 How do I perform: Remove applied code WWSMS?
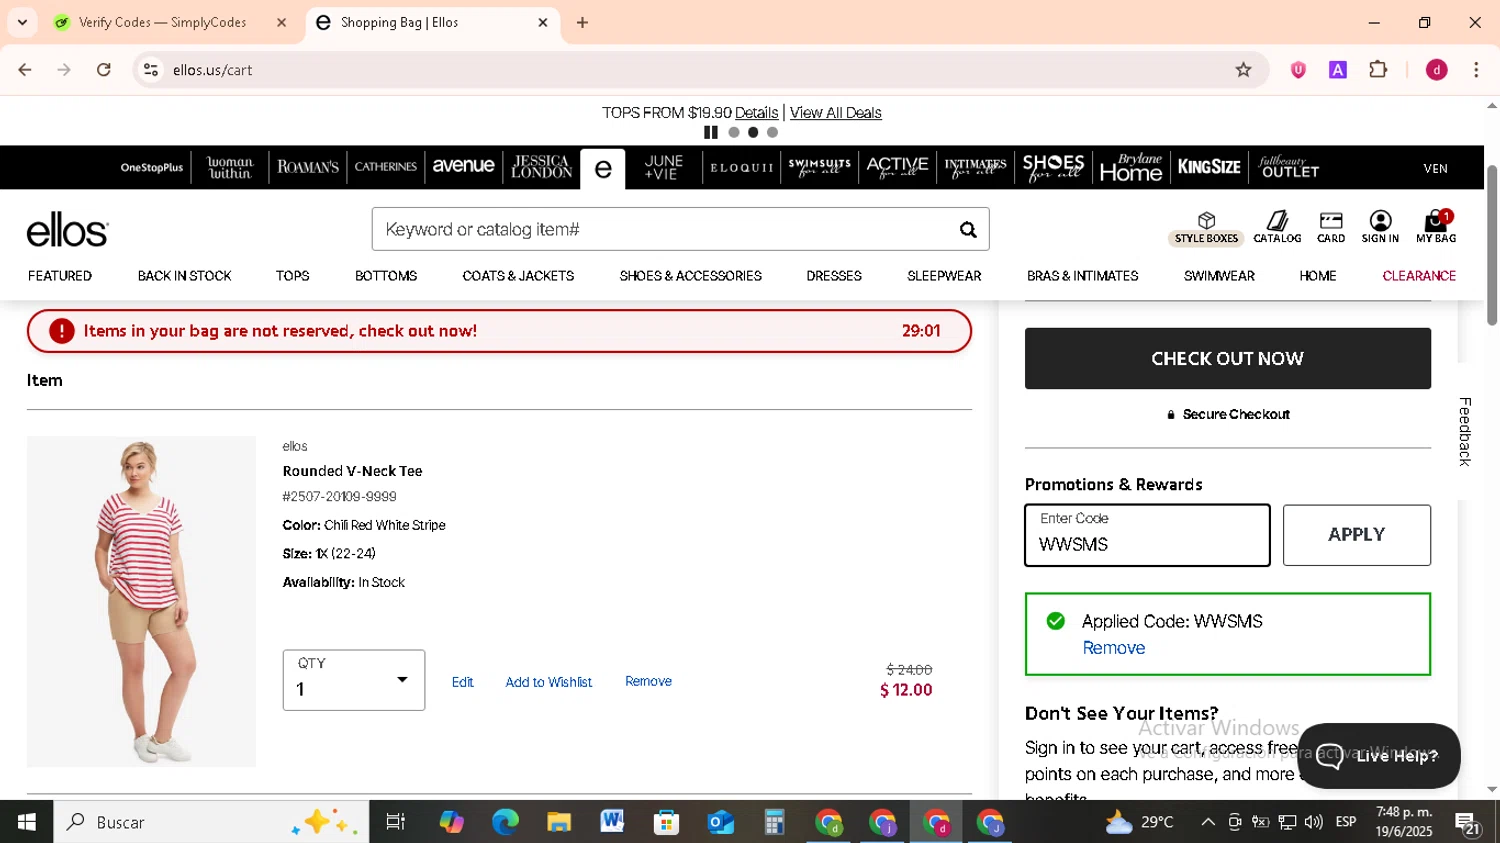tap(1113, 648)
